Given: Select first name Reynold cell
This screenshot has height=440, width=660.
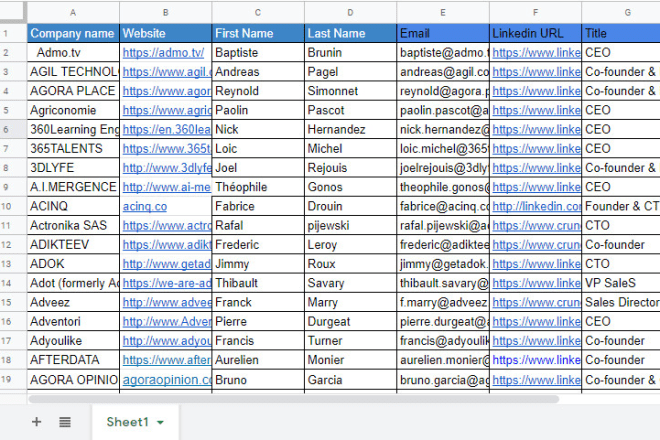Looking at the screenshot, I should [258, 91].
